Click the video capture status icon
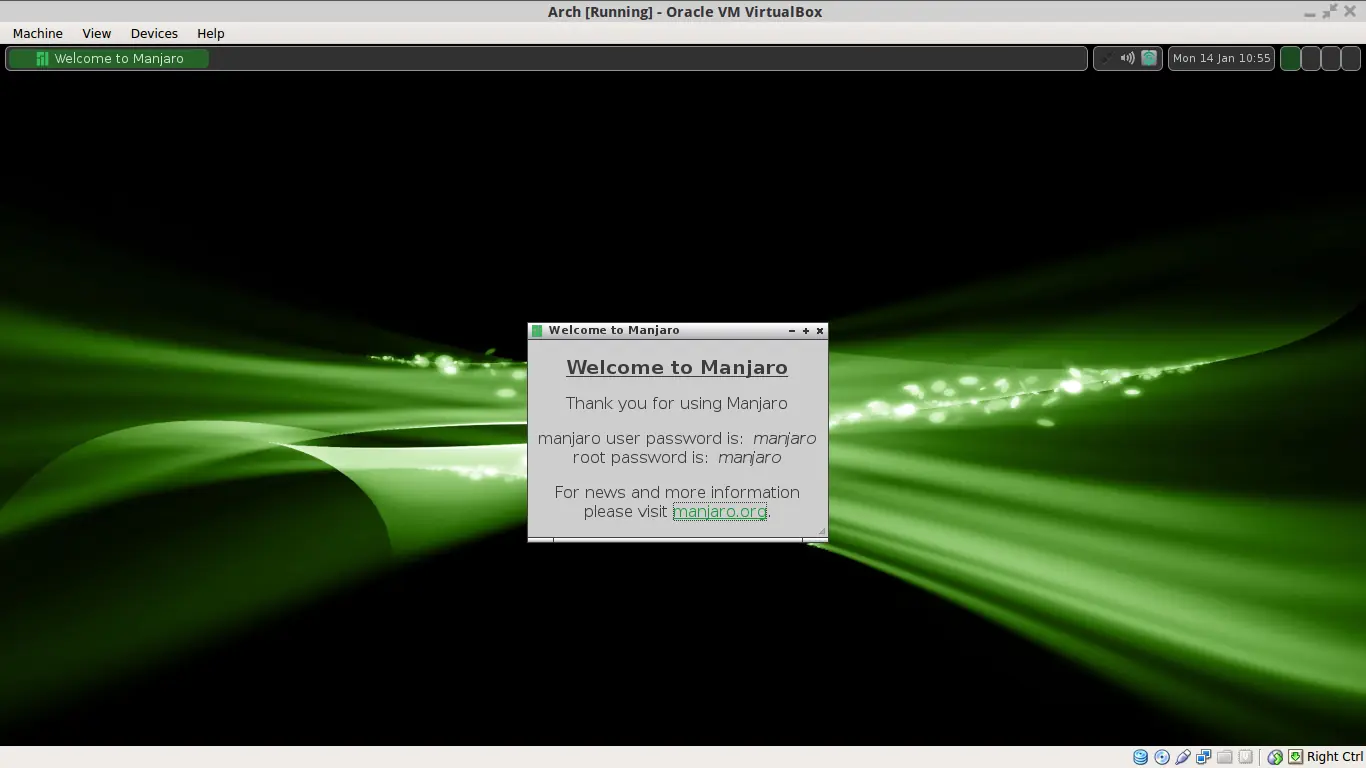The height and width of the screenshot is (768, 1366). (1246, 757)
